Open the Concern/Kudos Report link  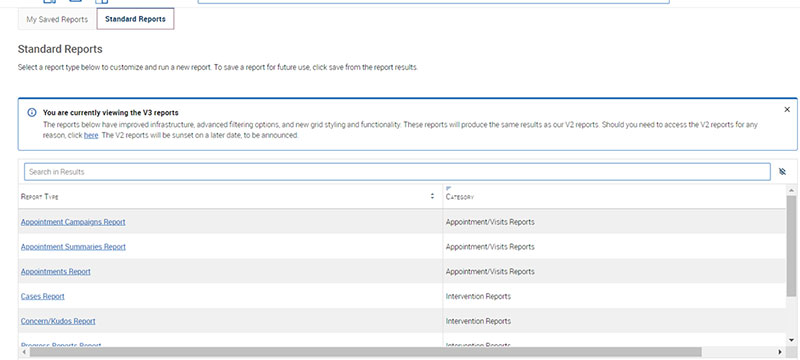tap(58, 321)
